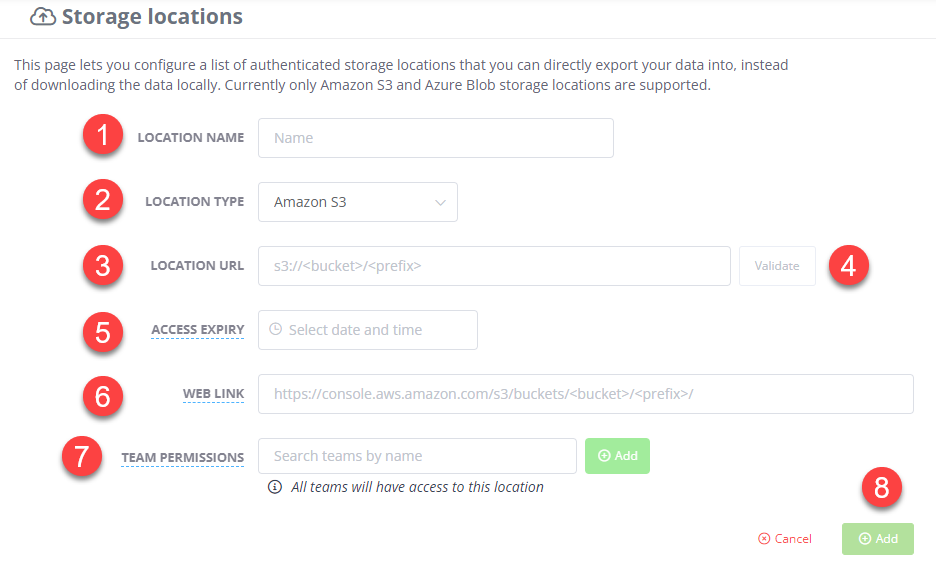Click the bottom-right Add button to save location

pyautogui.click(x=878, y=538)
